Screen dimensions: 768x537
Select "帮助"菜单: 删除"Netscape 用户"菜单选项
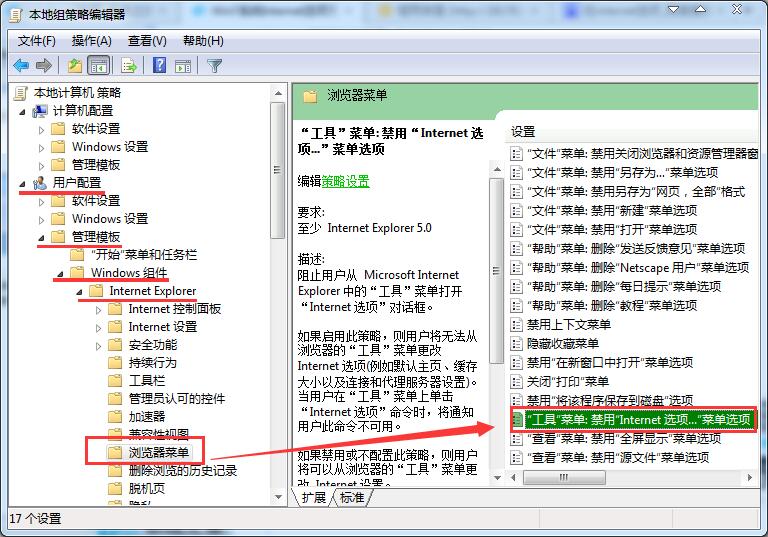(630, 268)
